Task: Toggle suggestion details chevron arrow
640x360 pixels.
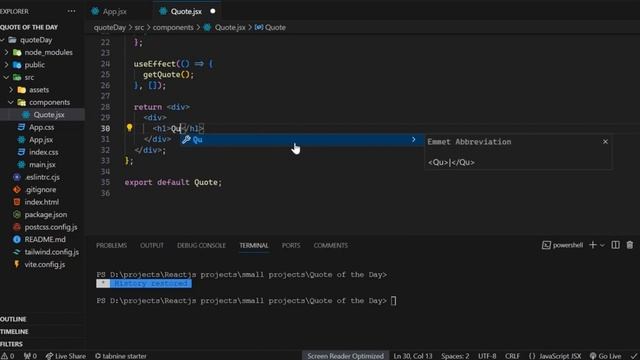Action: click(x=413, y=140)
